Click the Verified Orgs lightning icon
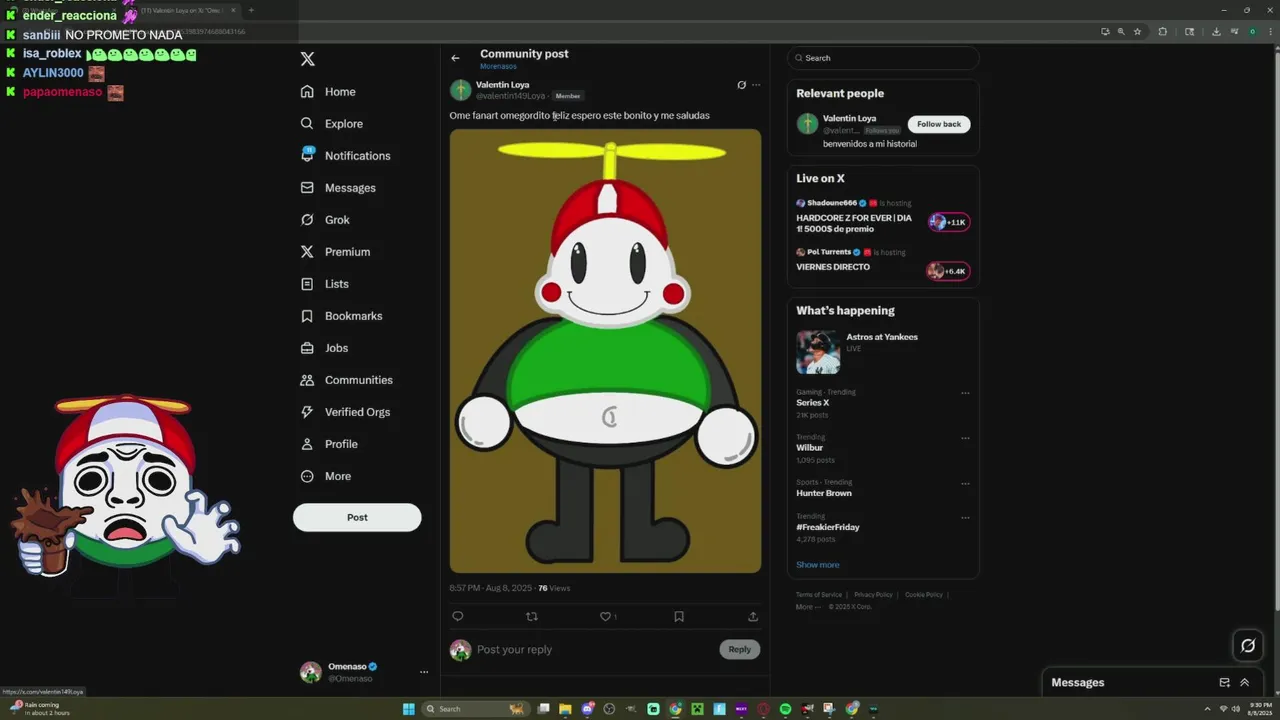Viewport: 1280px width, 720px height. click(x=307, y=412)
